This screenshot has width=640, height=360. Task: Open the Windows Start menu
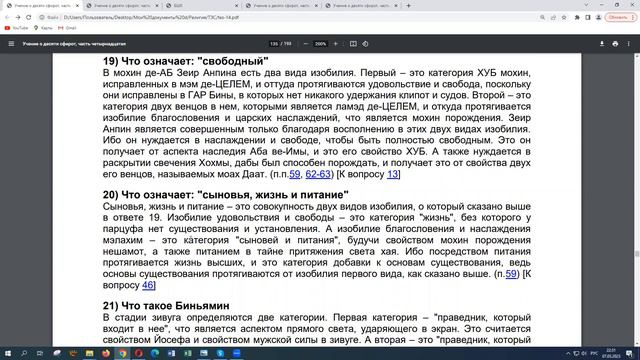click(7, 353)
